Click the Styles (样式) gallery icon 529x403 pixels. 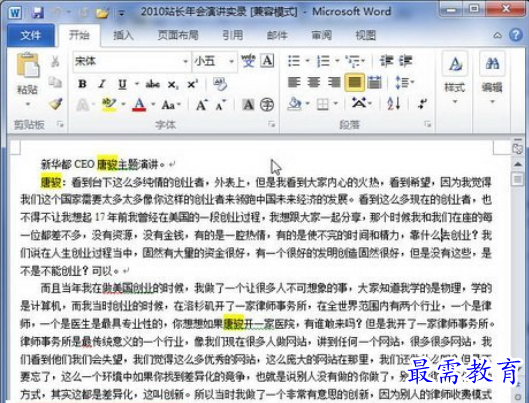point(455,64)
